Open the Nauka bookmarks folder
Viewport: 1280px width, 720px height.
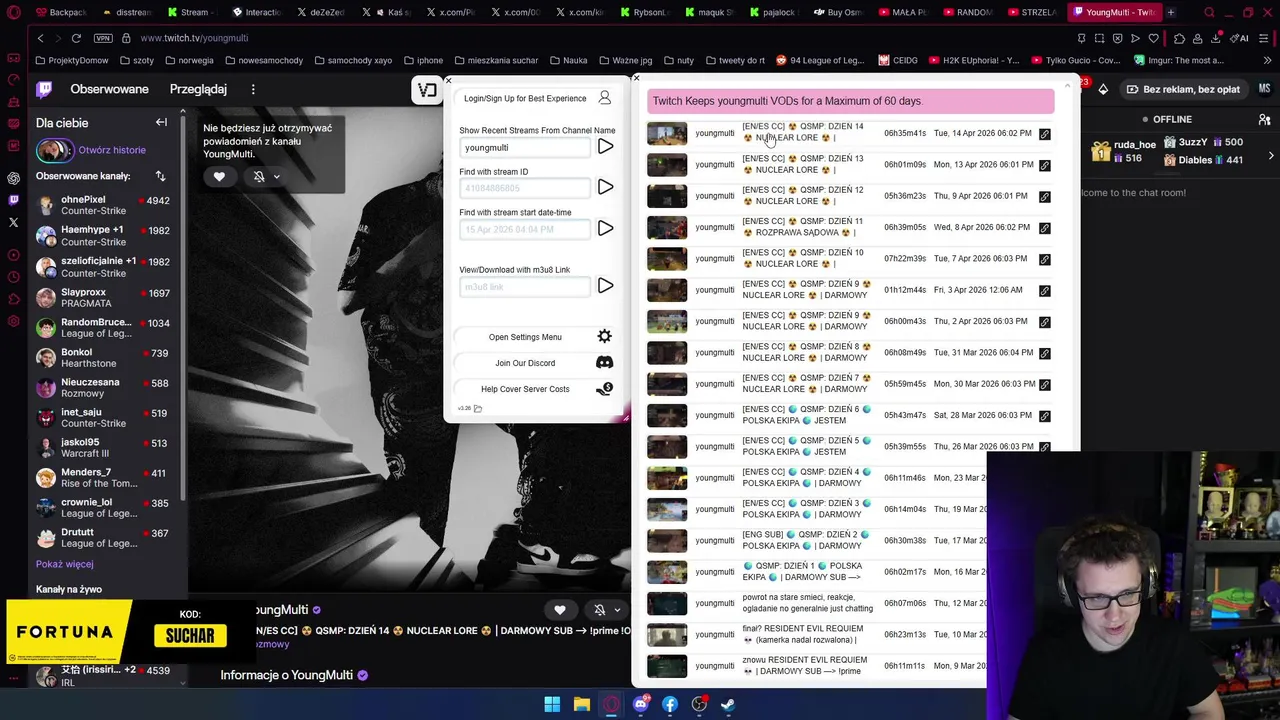[x=568, y=60]
